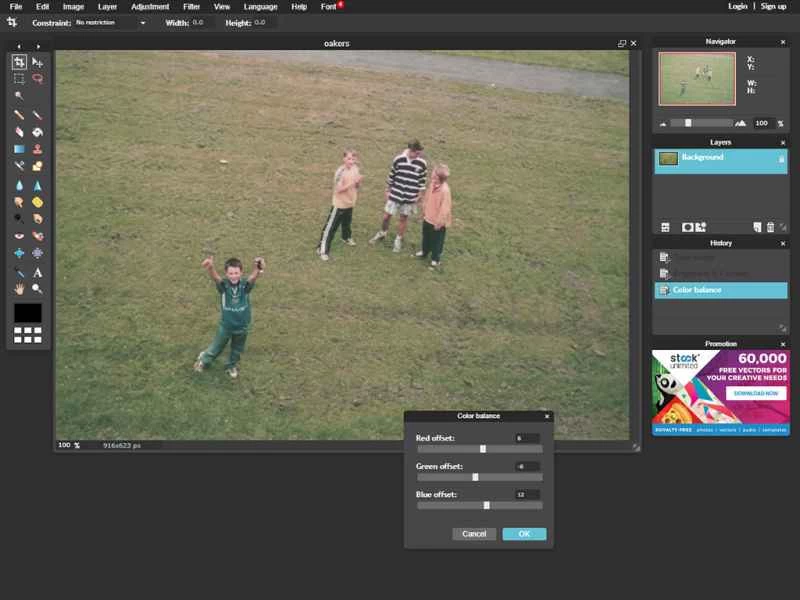
Task: Choose the Gradient tool
Action: click(x=19, y=149)
